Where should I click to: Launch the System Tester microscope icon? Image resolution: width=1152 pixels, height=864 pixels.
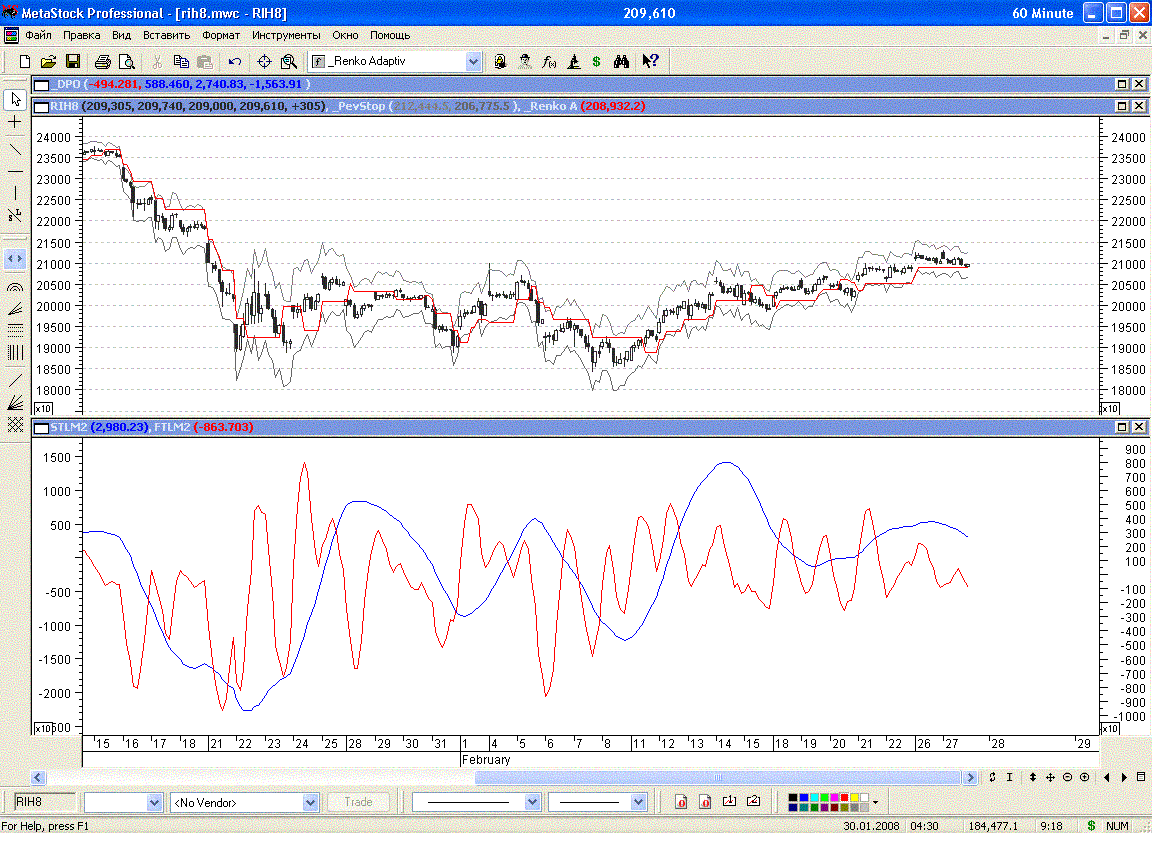(x=574, y=62)
